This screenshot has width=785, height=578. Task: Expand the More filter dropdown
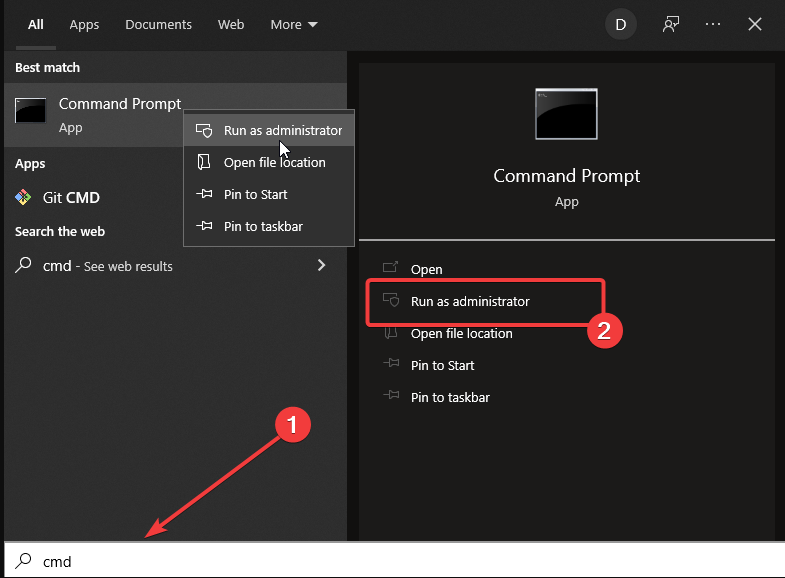click(x=294, y=25)
